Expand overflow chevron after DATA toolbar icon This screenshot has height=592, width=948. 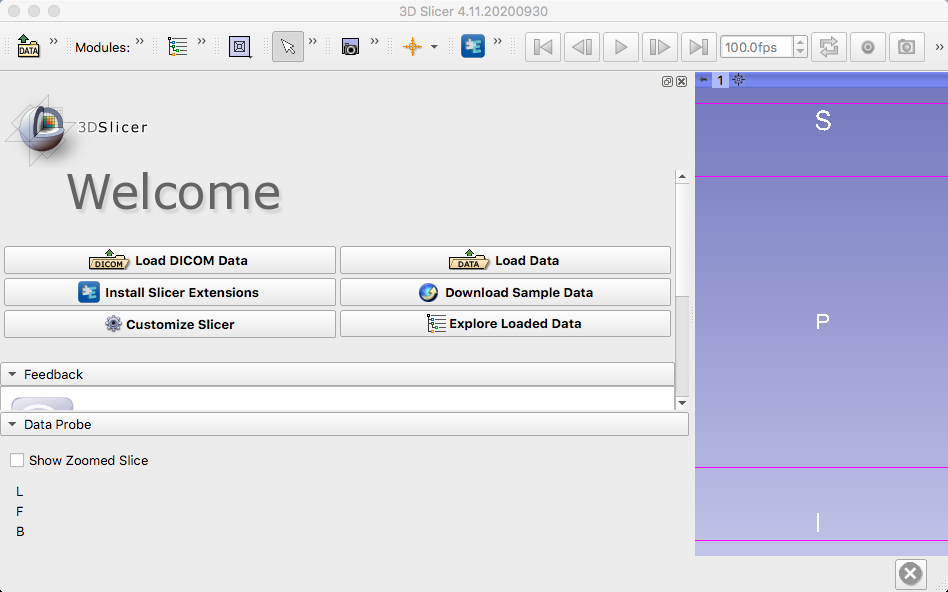point(53,41)
